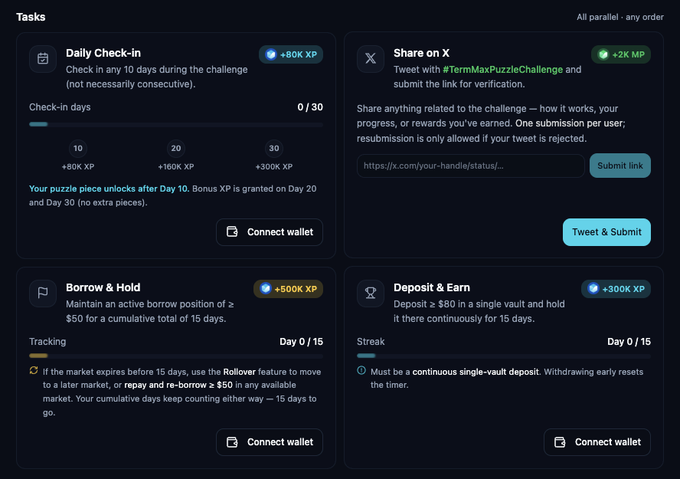
Task: Click the +300K XP milestone label under 30
Action: (x=274, y=166)
